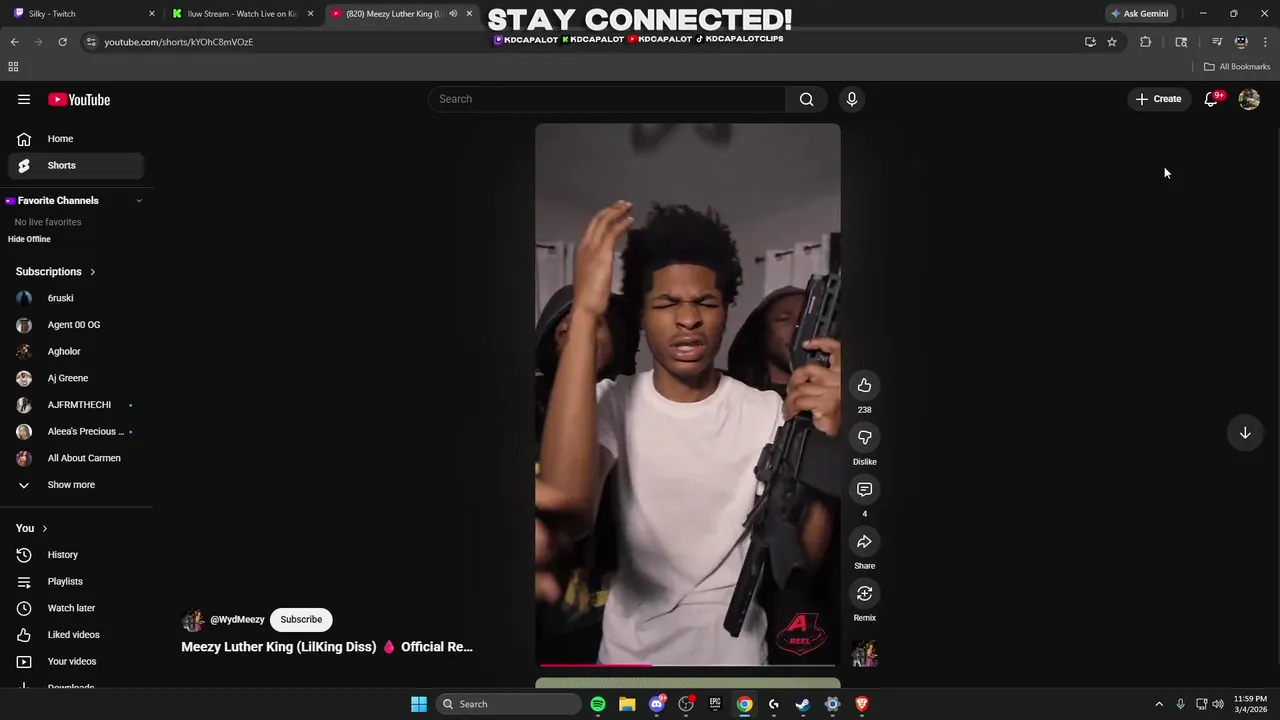This screenshot has height=720, width=1280.
Task: Expand the You section chevron
Action: (x=44, y=528)
